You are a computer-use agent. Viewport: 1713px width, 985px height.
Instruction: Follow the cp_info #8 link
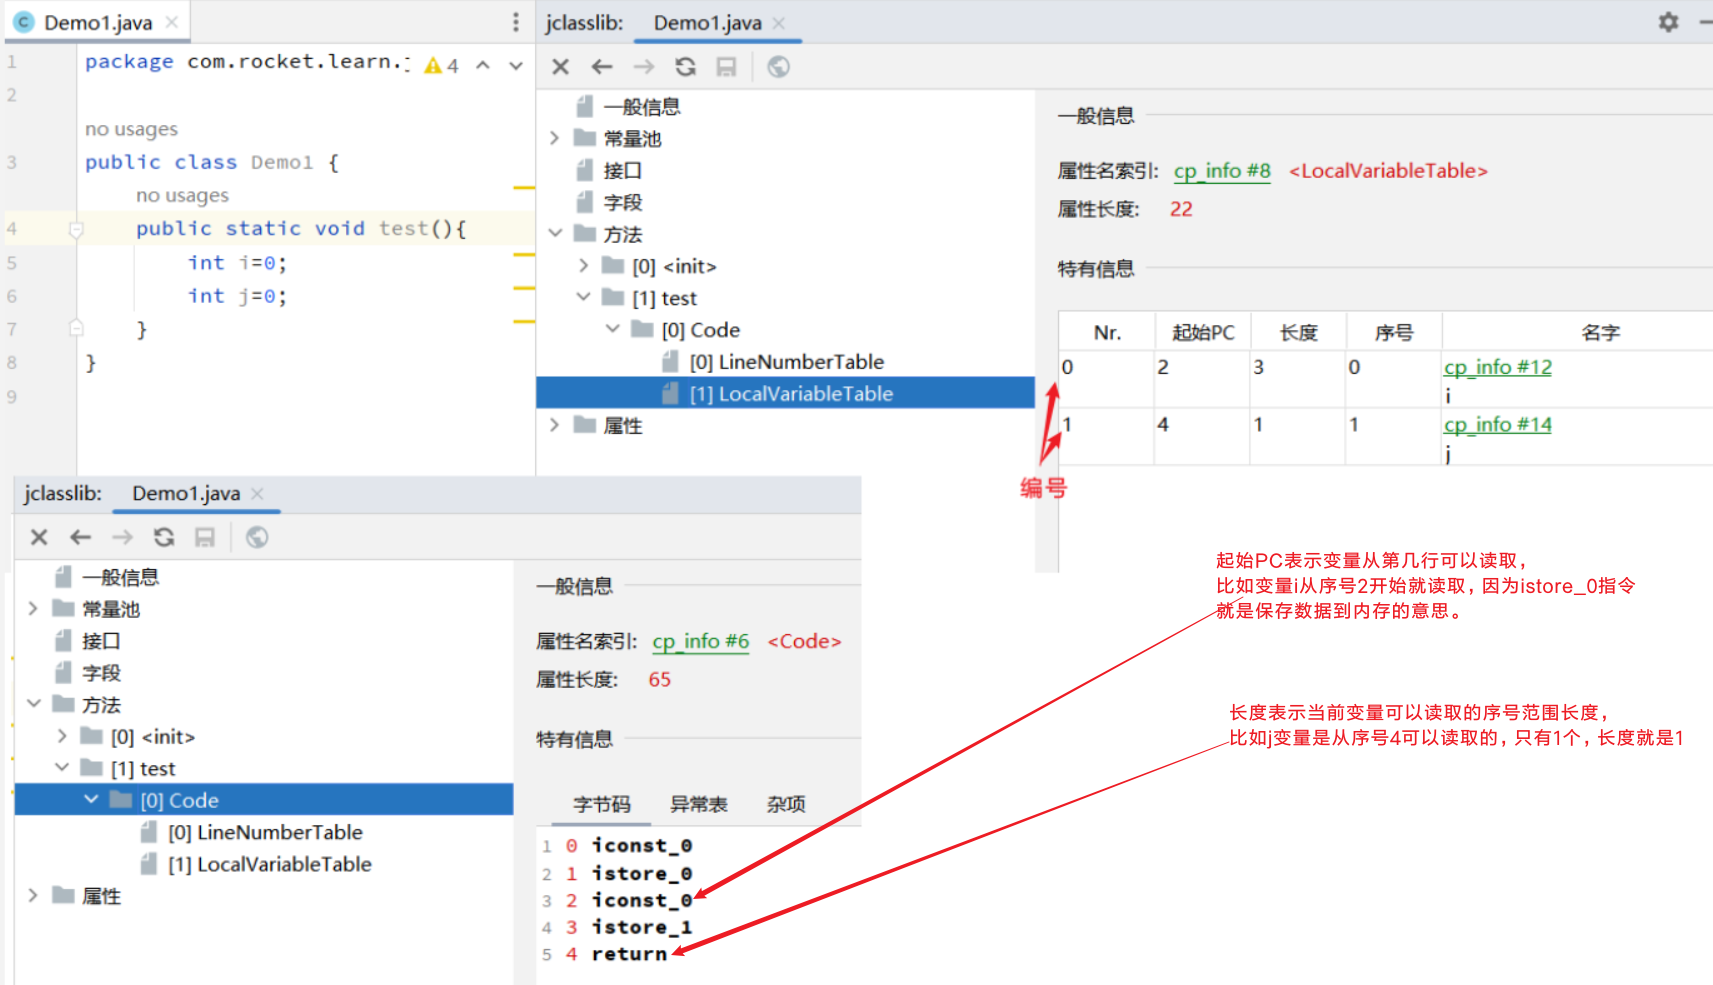point(1221,171)
